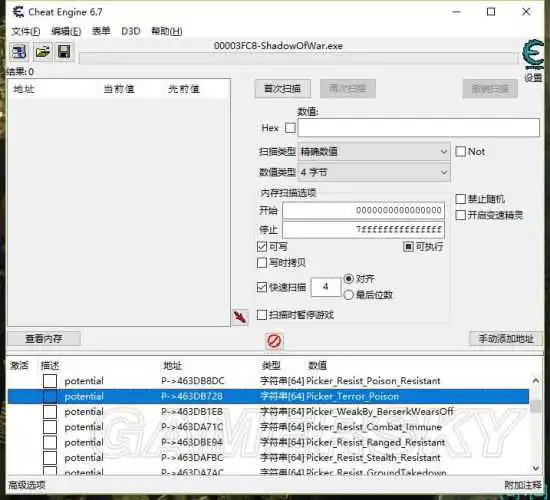Click the 数值 input field
550x500 pixels.
[418, 128]
